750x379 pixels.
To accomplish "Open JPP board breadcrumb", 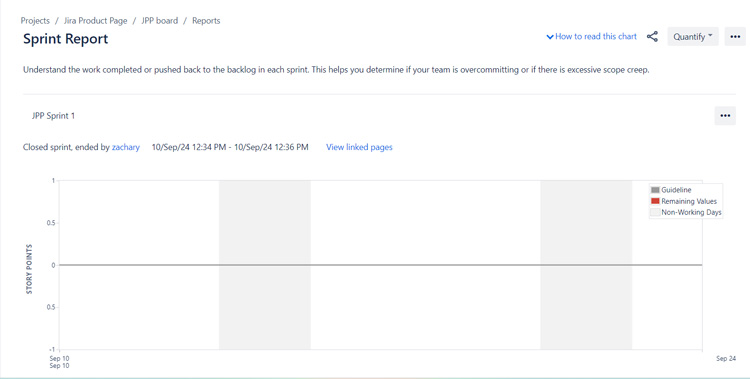I will pos(160,21).
